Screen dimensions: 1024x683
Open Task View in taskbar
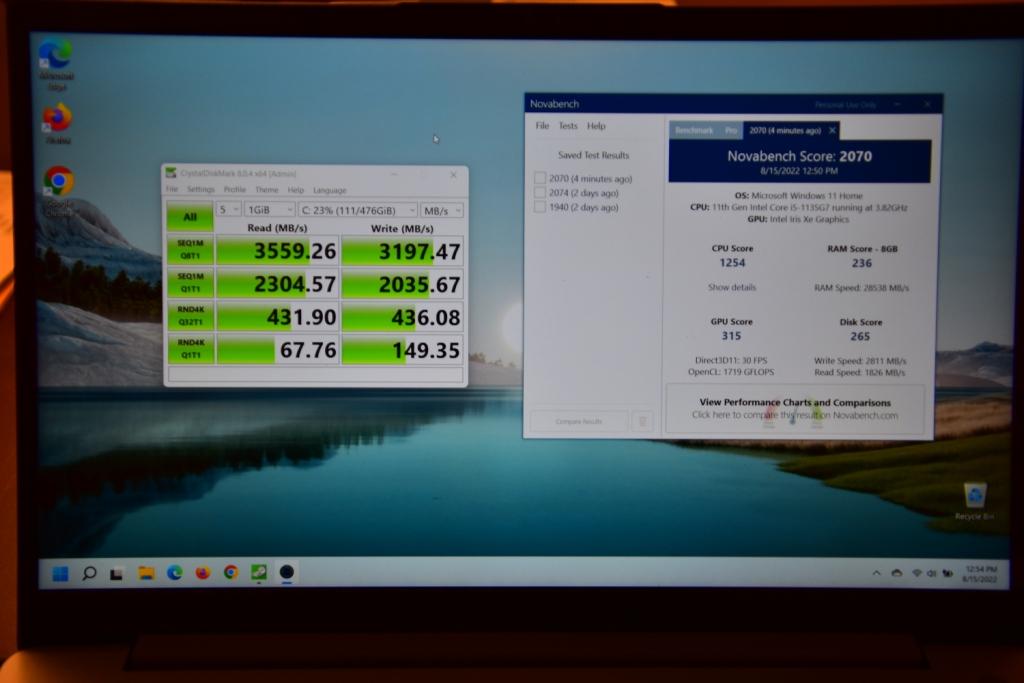[x=117, y=574]
